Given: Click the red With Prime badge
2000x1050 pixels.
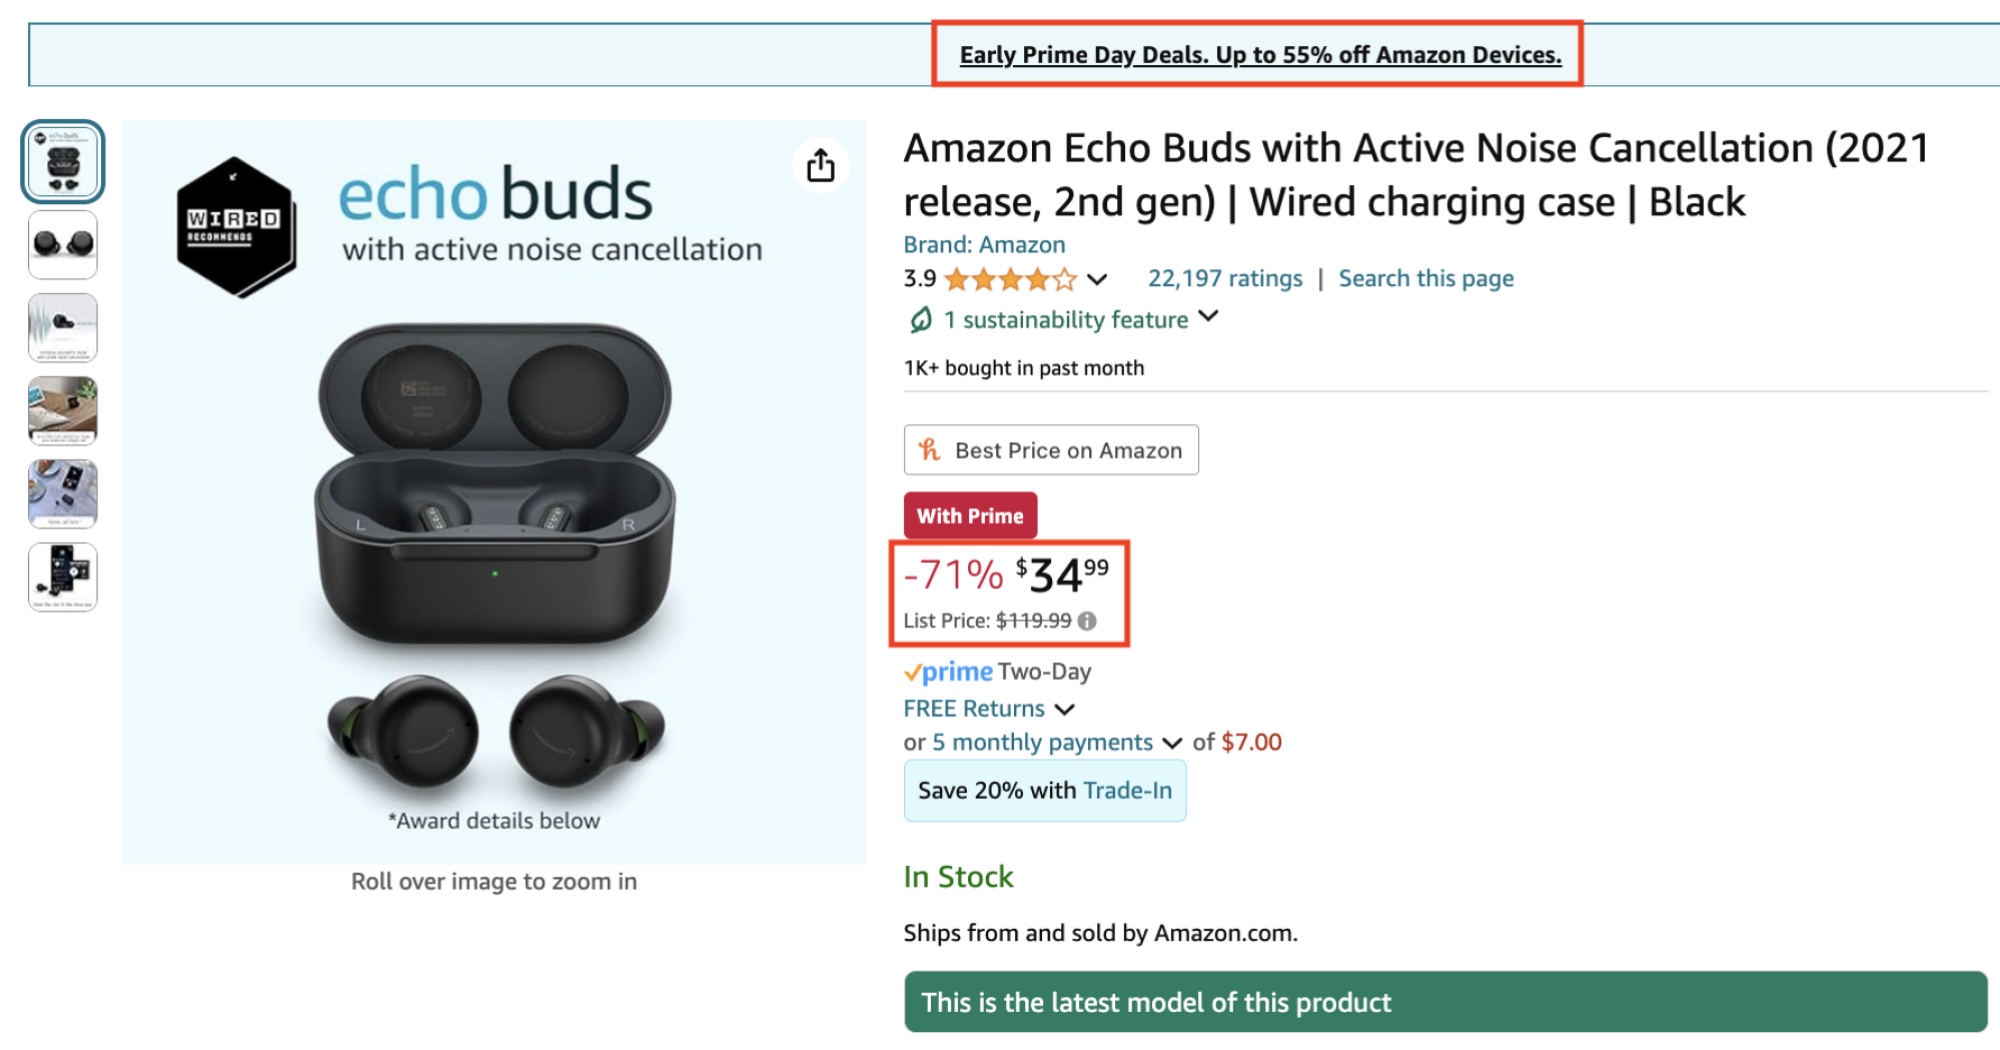Looking at the screenshot, I should tap(969, 515).
